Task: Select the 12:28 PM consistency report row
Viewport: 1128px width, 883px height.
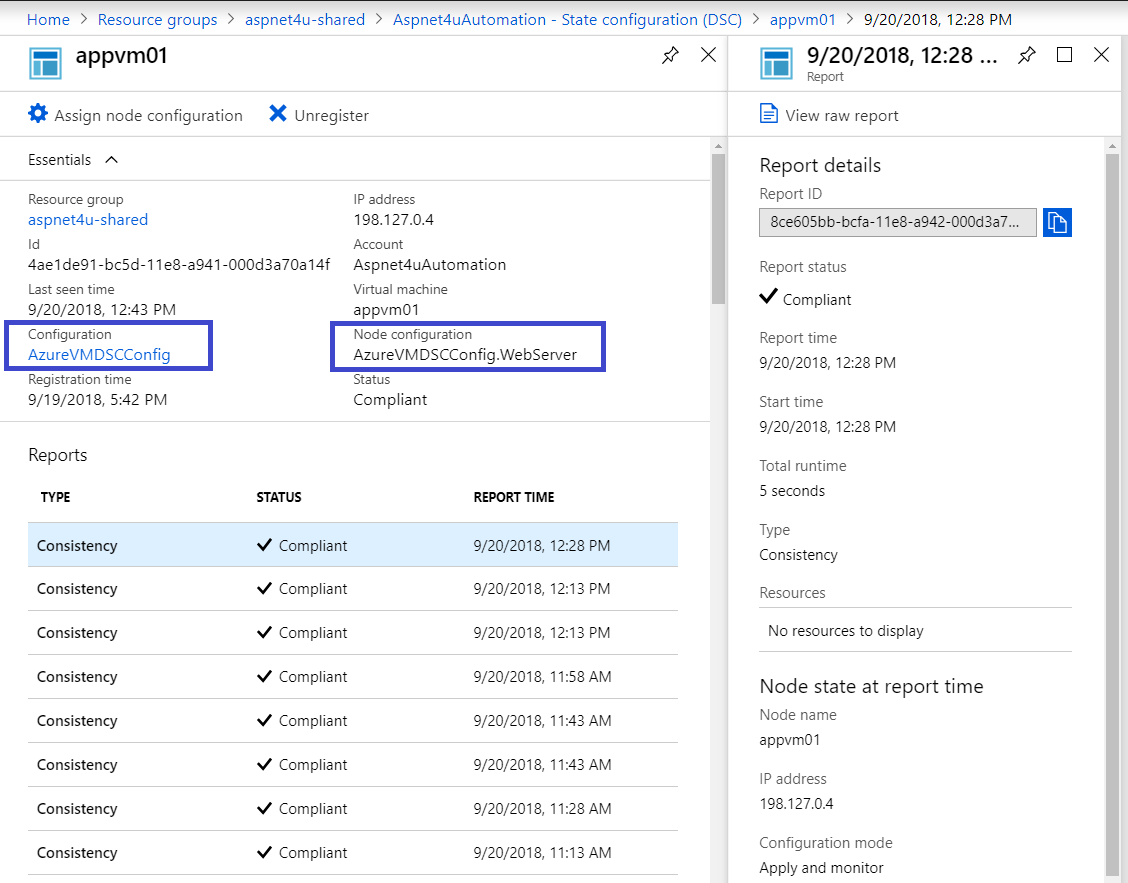Action: 352,546
